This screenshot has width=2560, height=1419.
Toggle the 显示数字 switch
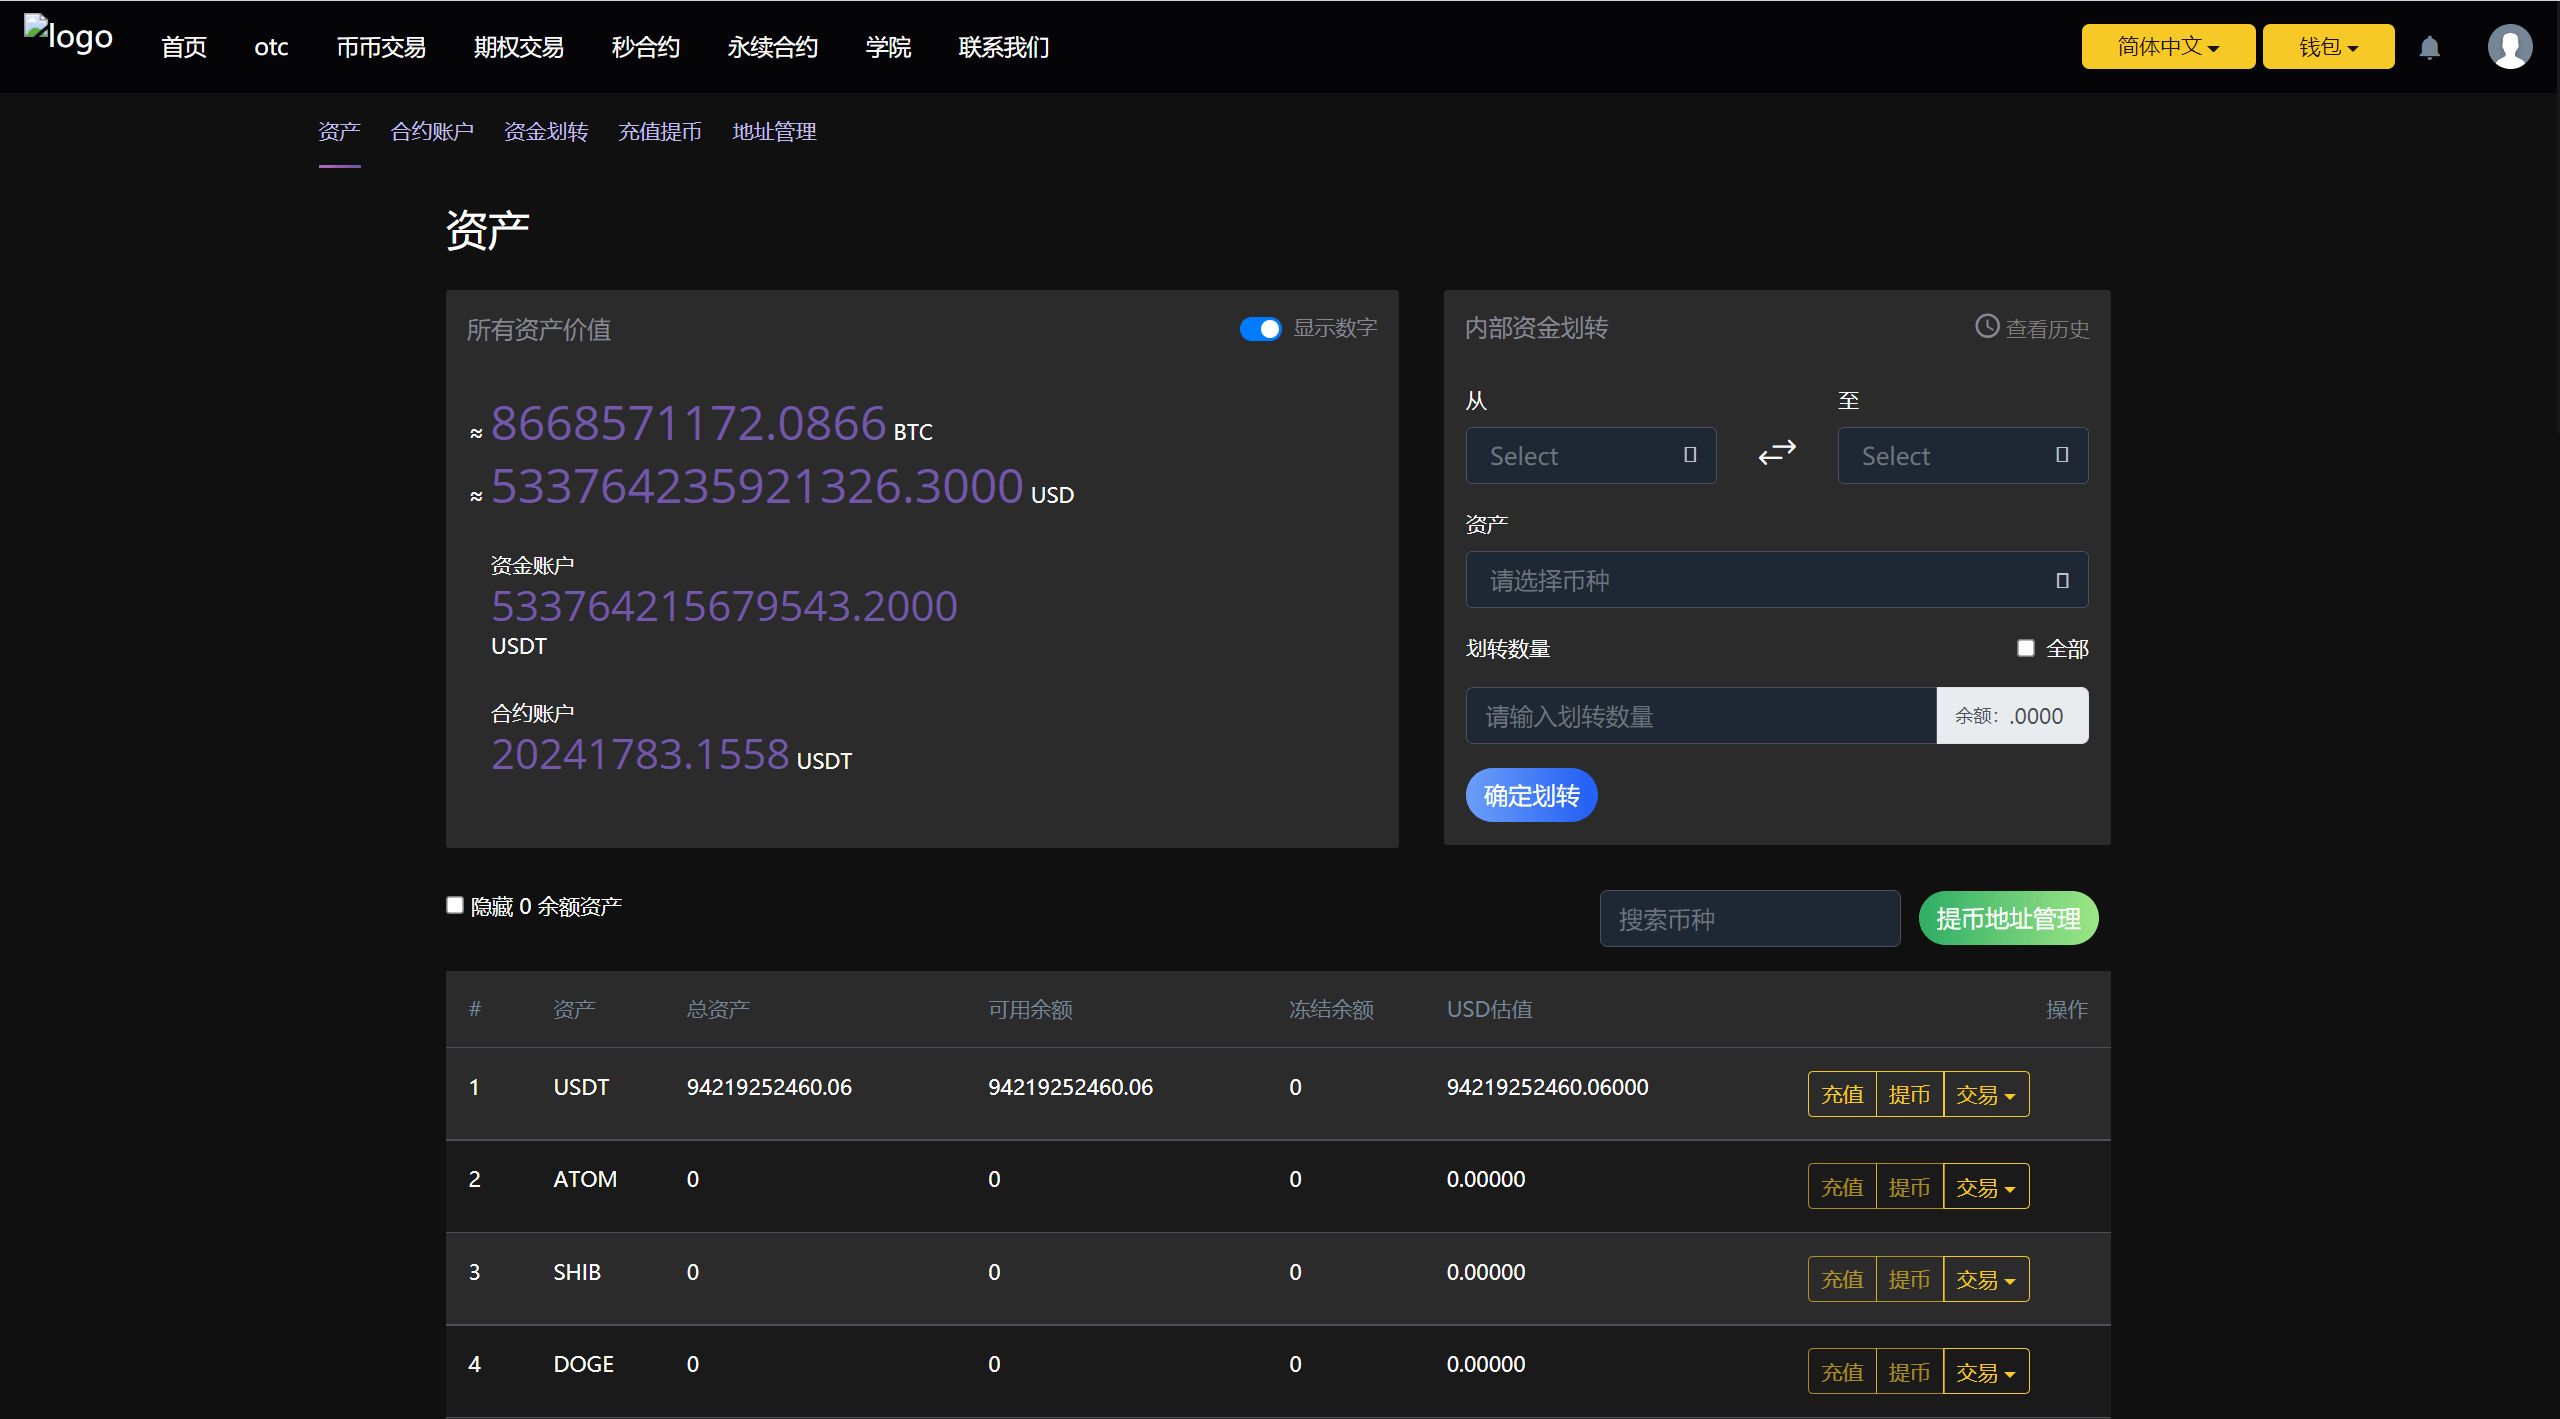[1260, 329]
